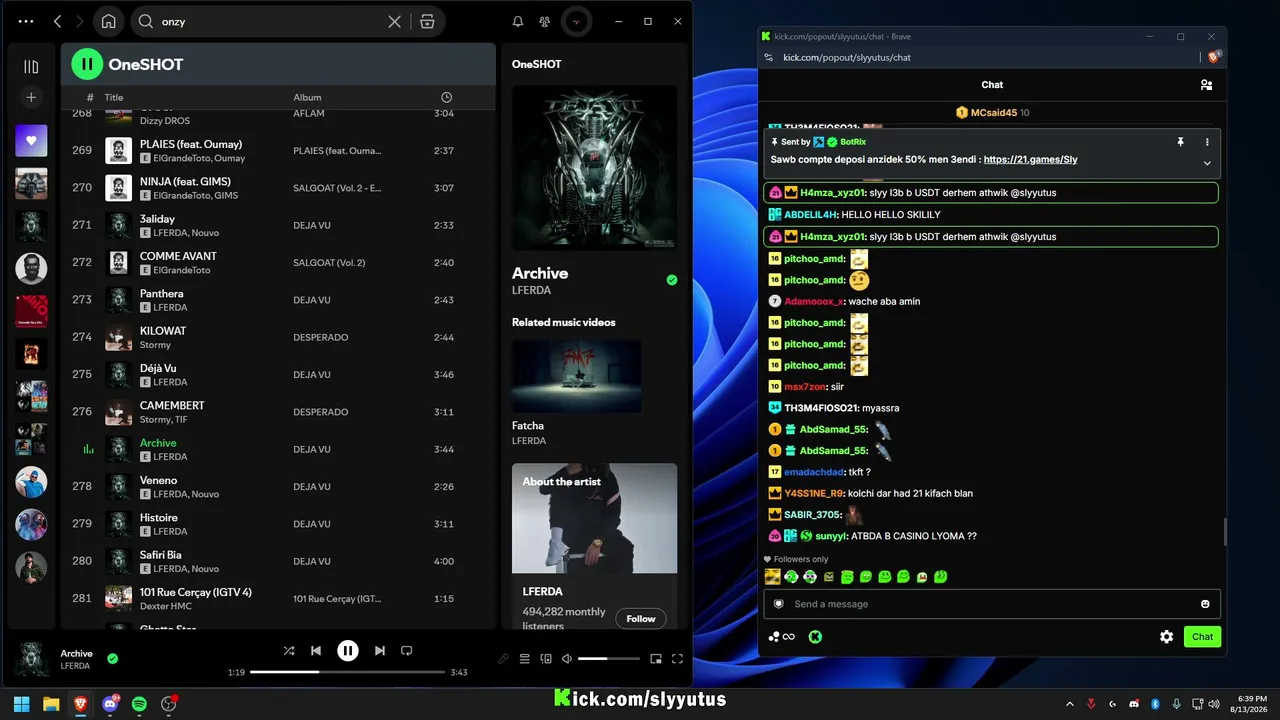The height and width of the screenshot is (720, 1280).
Task: Go back in Spotify navigation
Action: [57, 21]
